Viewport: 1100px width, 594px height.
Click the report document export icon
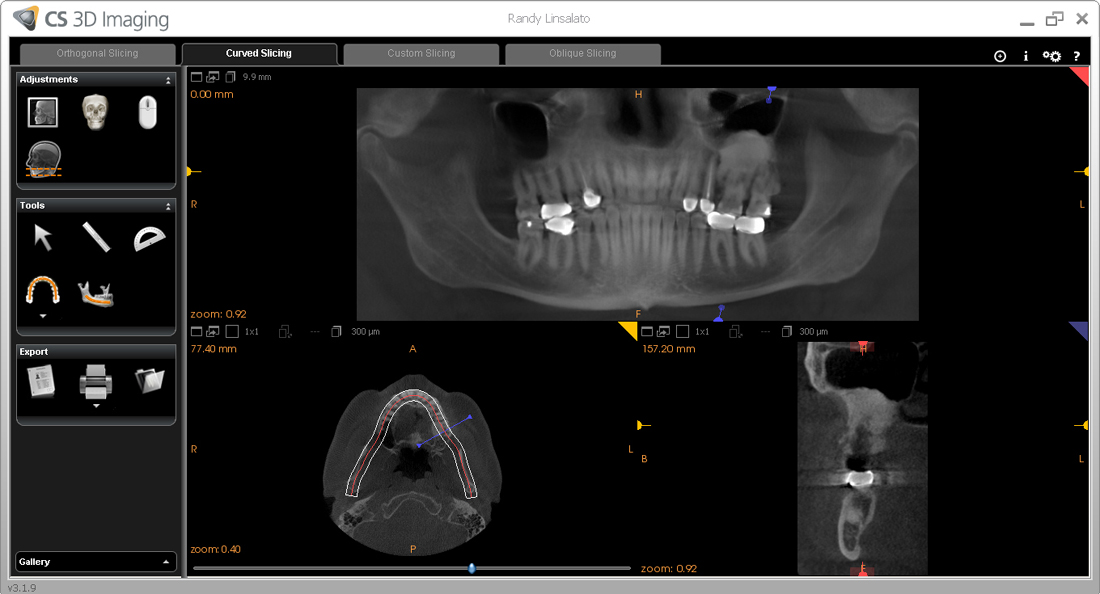tap(42, 380)
